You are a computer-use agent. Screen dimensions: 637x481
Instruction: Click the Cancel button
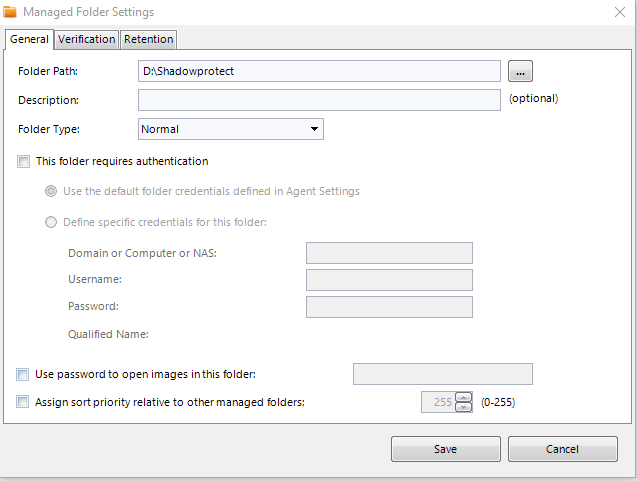pyautogui.click(x=563, y=449)
